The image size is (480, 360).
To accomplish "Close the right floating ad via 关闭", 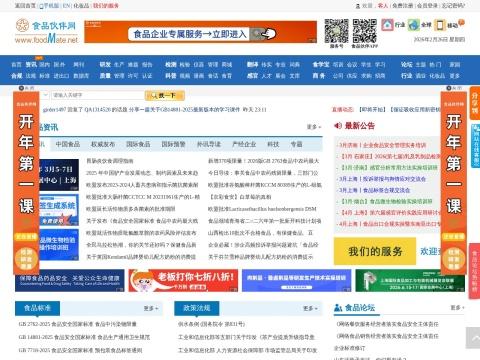I will click(454, 88).
